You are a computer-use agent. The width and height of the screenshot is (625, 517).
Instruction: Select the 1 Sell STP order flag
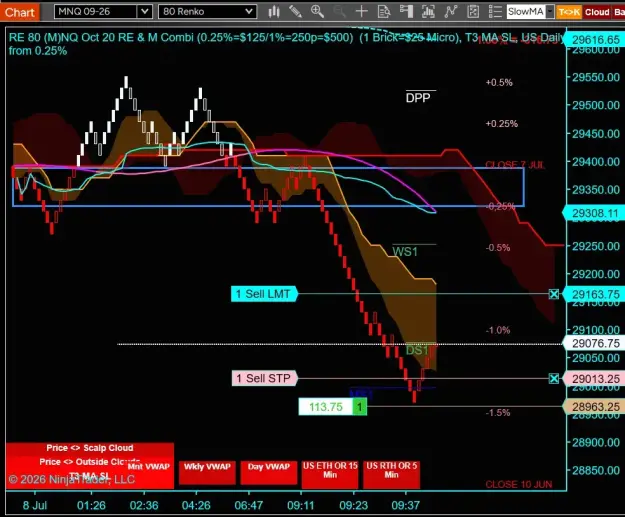click(x=264, y=378)
